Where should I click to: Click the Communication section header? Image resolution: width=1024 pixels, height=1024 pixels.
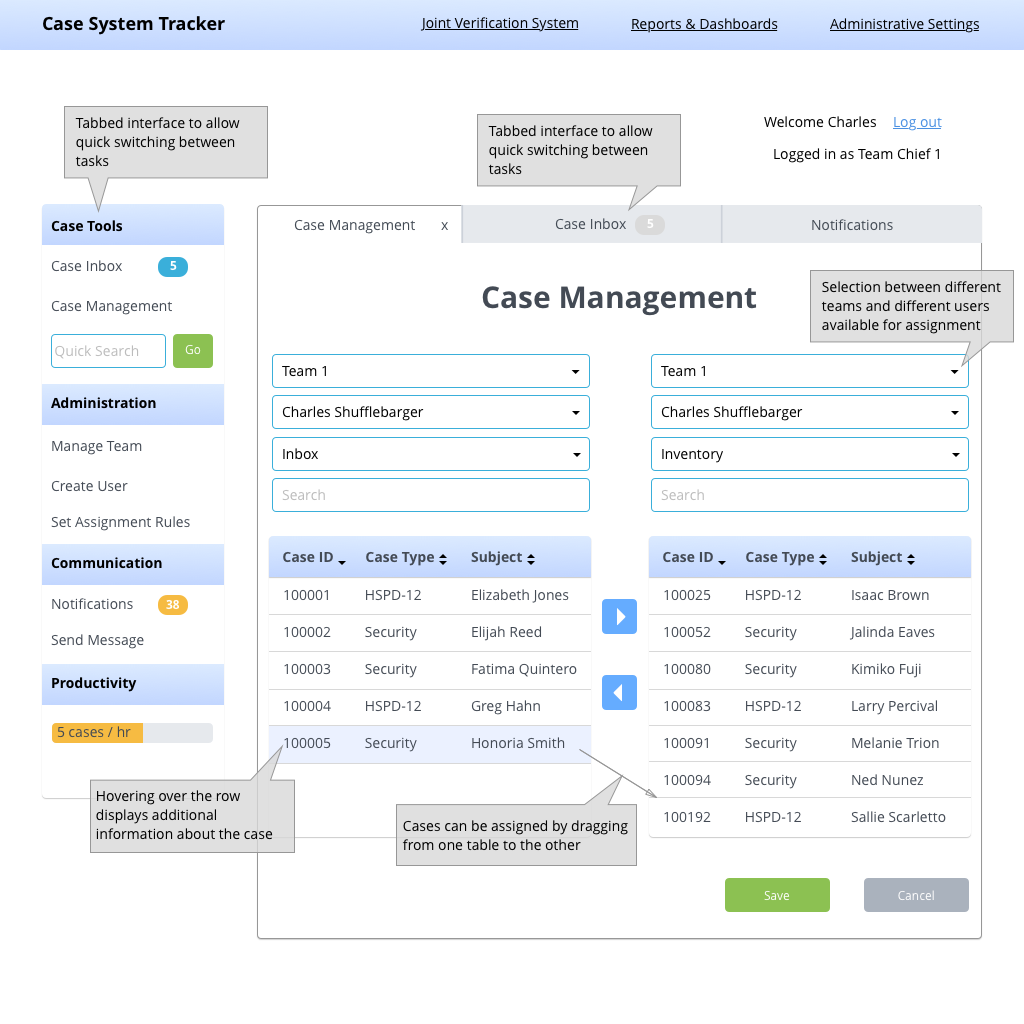click(x=133, y=564)
